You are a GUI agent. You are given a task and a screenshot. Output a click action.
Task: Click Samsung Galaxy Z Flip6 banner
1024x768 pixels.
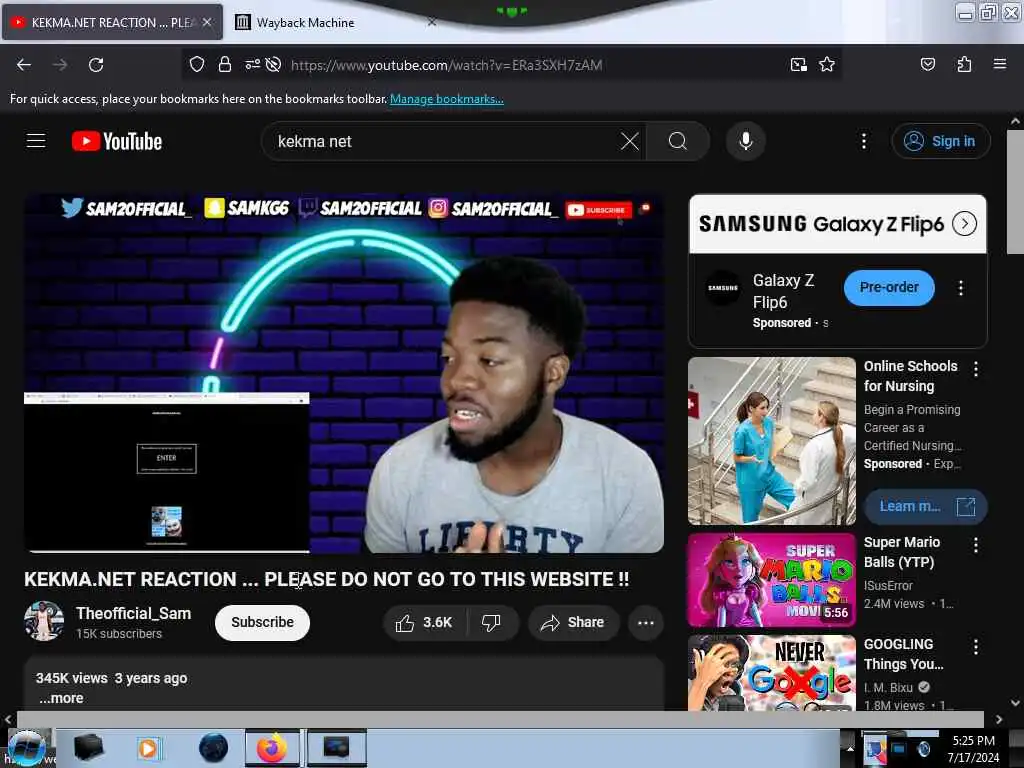click(x=838, y=224)
